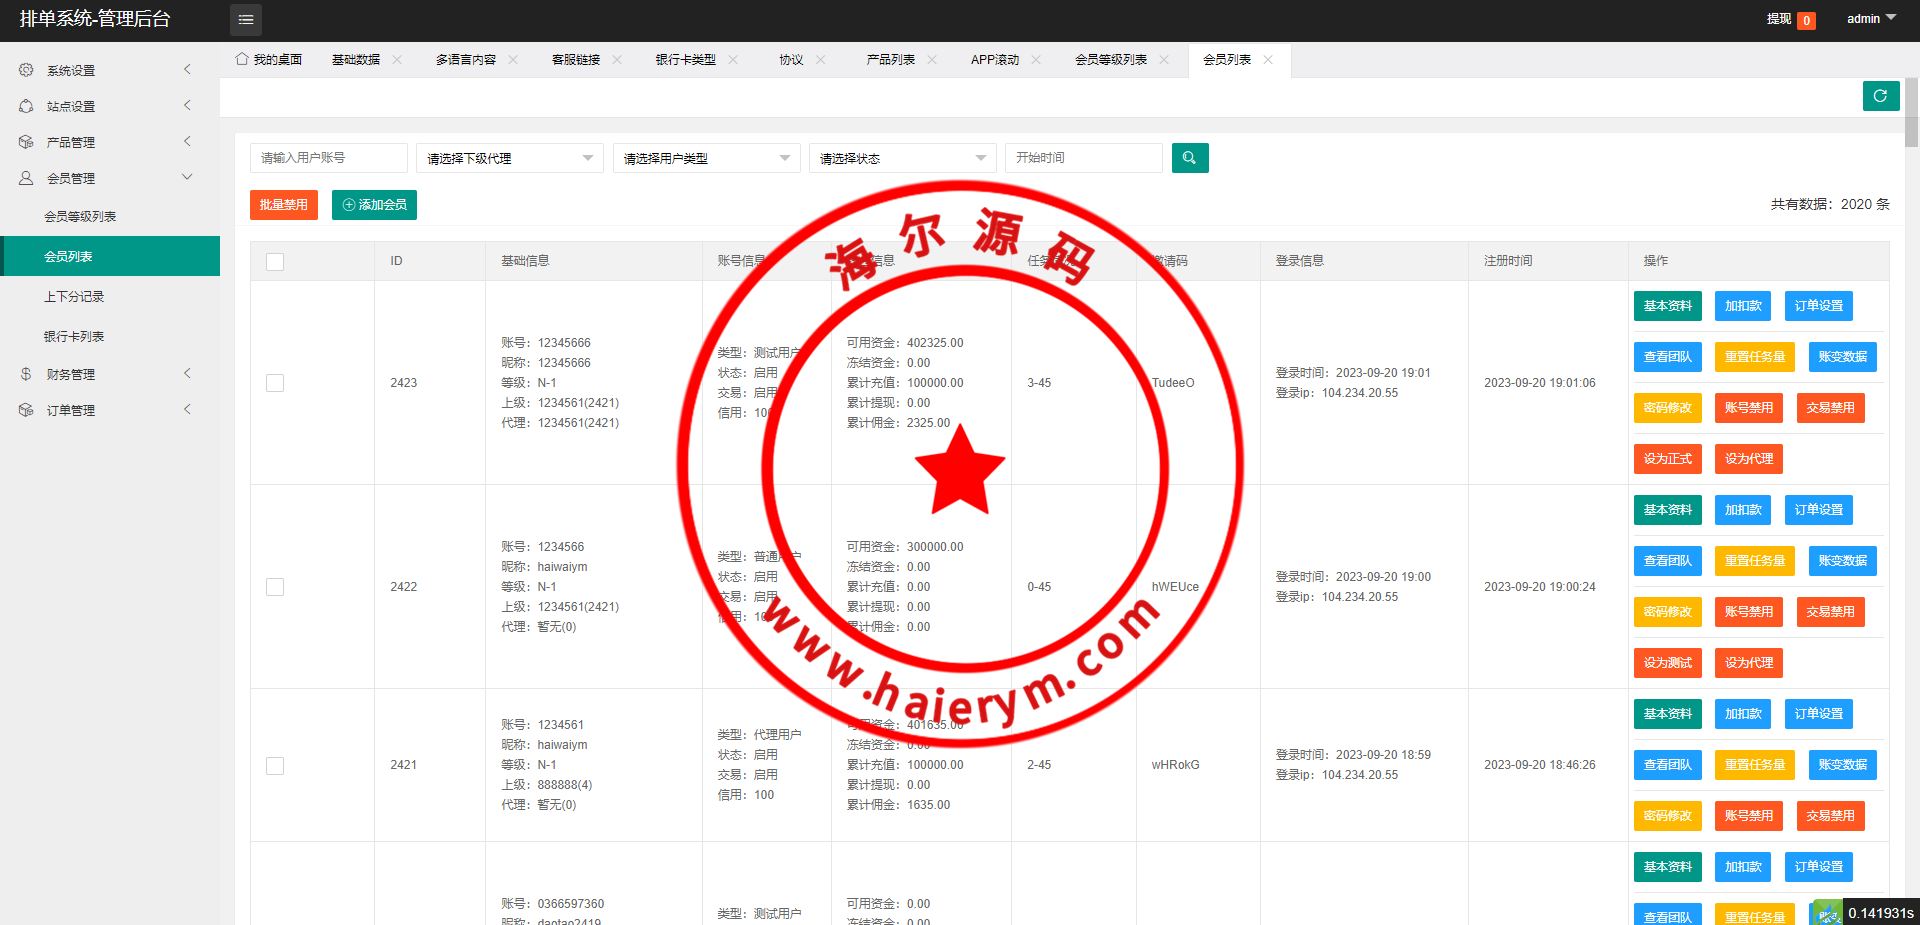This screenshot has width=1920, height=925.
Task: Open the 请选择下级代理 dropdown
Action: pyautogui.click(x=509, y=158)
